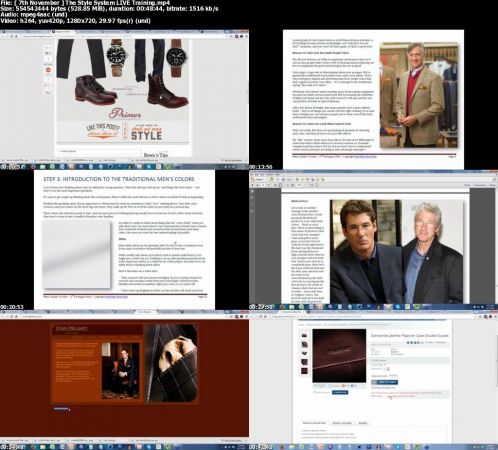Screen dimensions: 498x450
Task: Click the footer link on the Traditional Men's Colors page
Action: coord(116,296)
